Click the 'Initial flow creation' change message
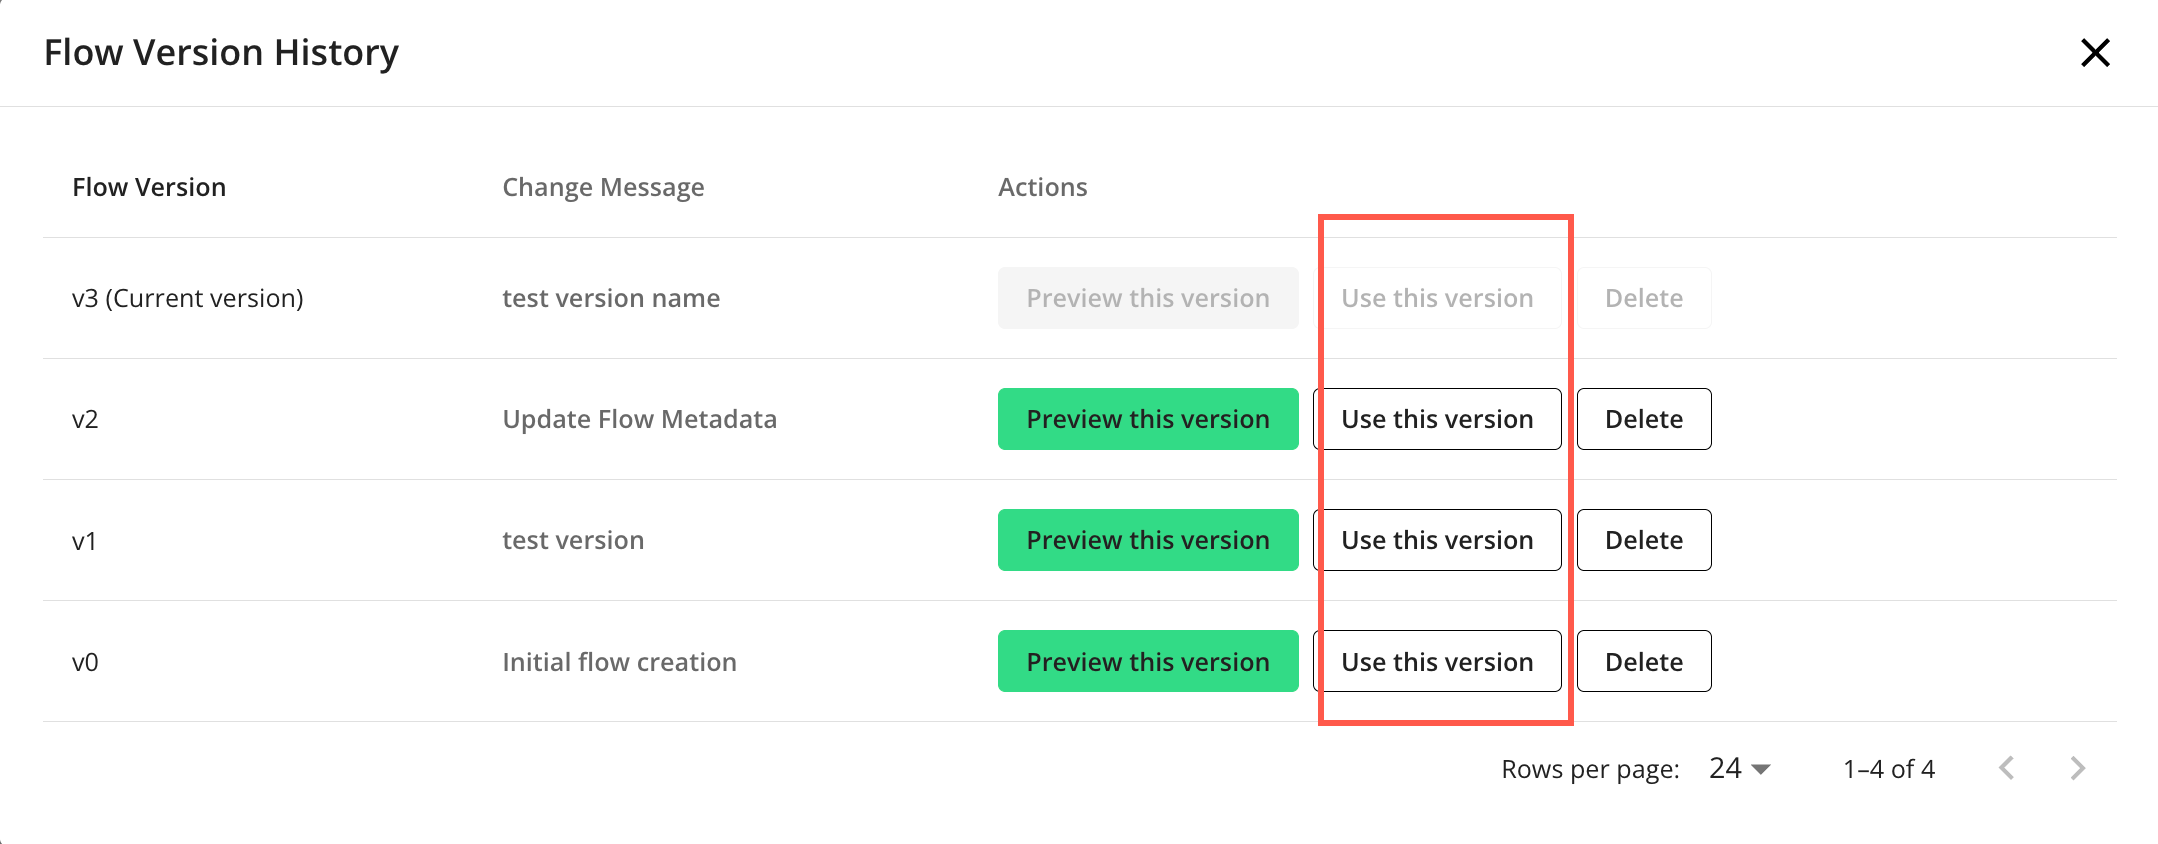The height and width of the screenshot is (844, 2158). pyautogui.click(x=619, y=662)
